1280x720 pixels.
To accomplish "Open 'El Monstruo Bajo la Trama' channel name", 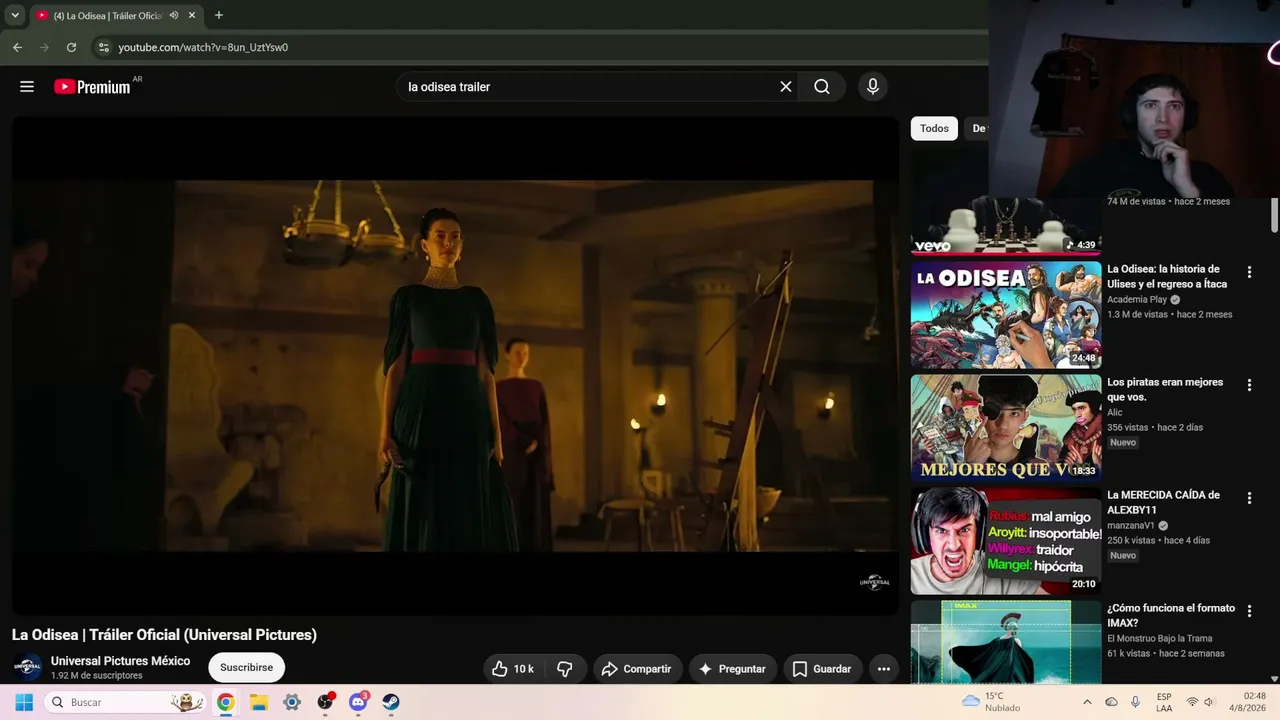I will [x=1160, y=638].
